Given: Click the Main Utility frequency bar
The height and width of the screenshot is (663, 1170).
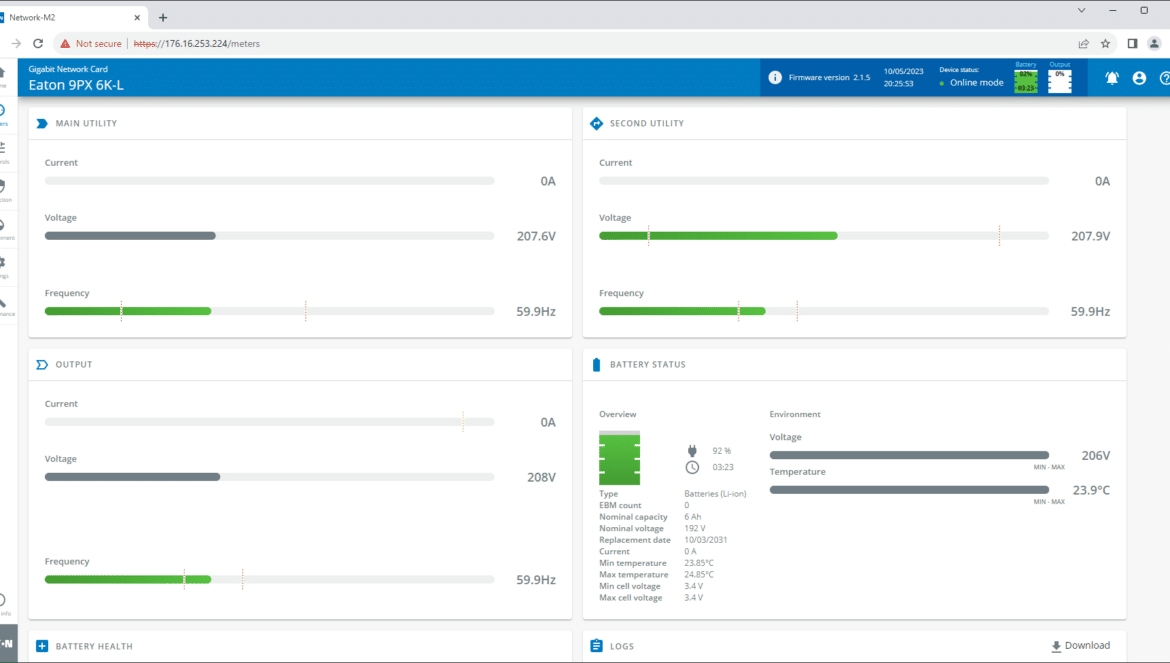Looking at the screenshot, I should [x=269, y=311].
